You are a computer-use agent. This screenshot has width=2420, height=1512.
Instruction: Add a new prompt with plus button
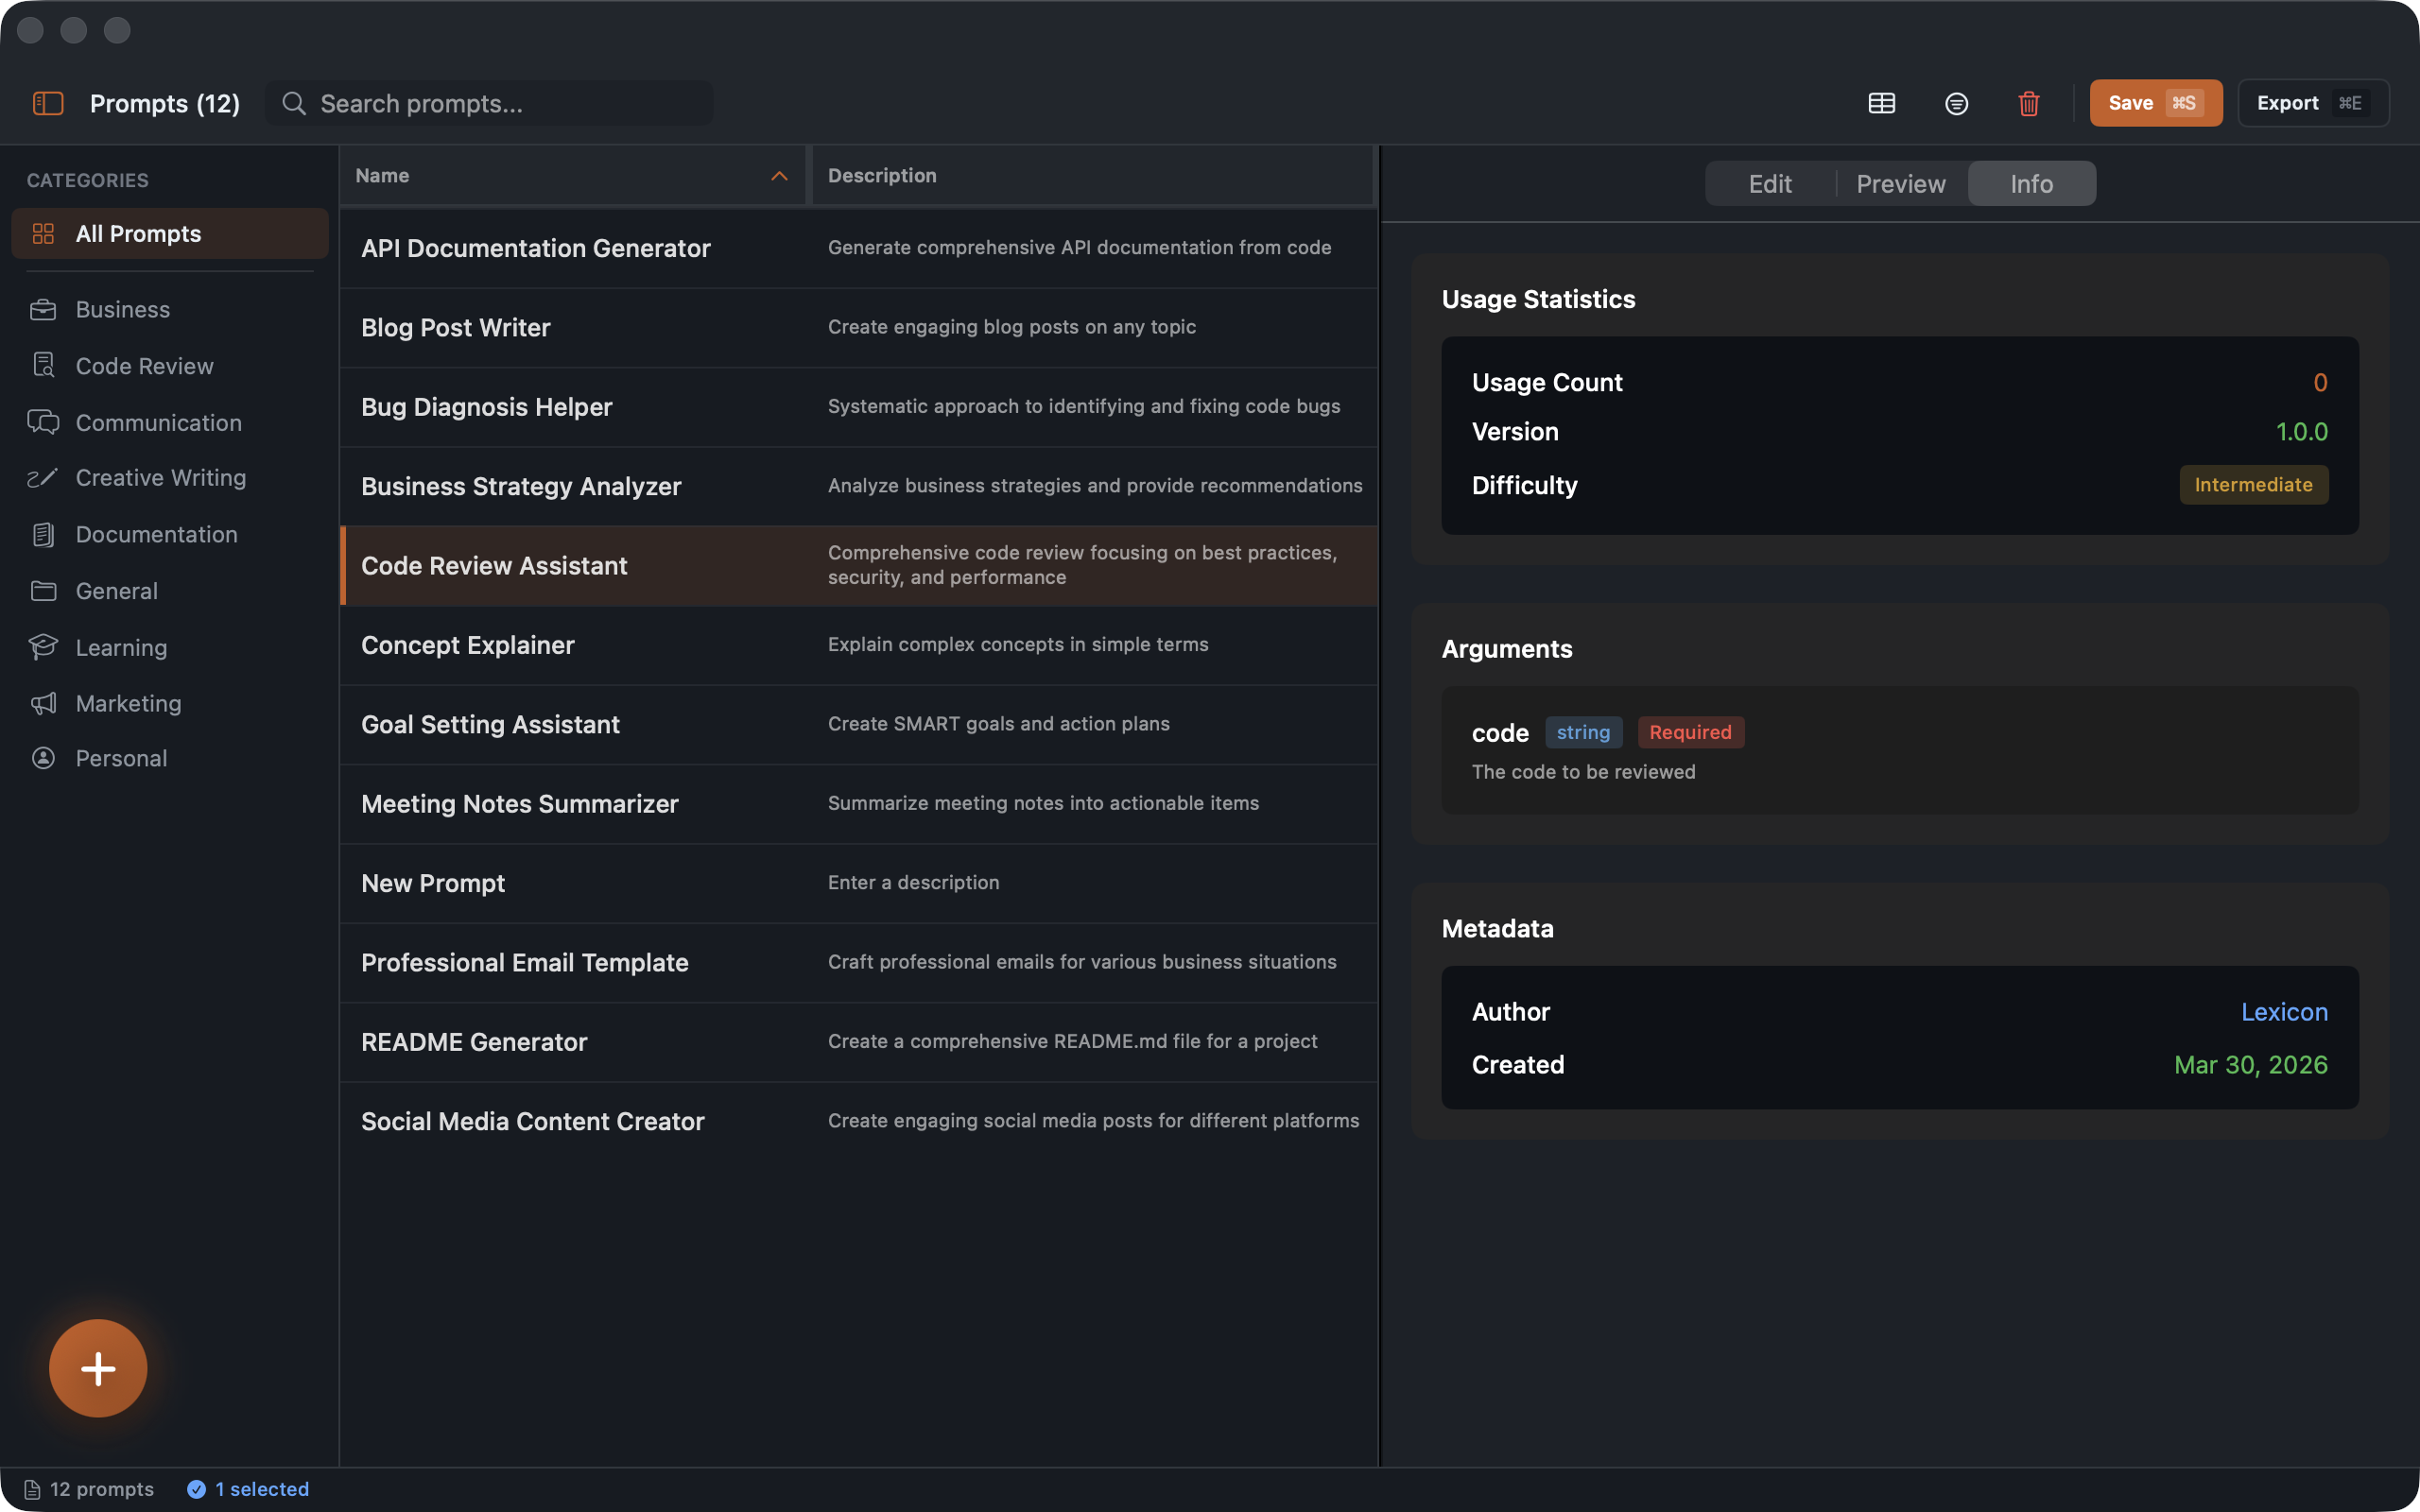(98, 1368)
